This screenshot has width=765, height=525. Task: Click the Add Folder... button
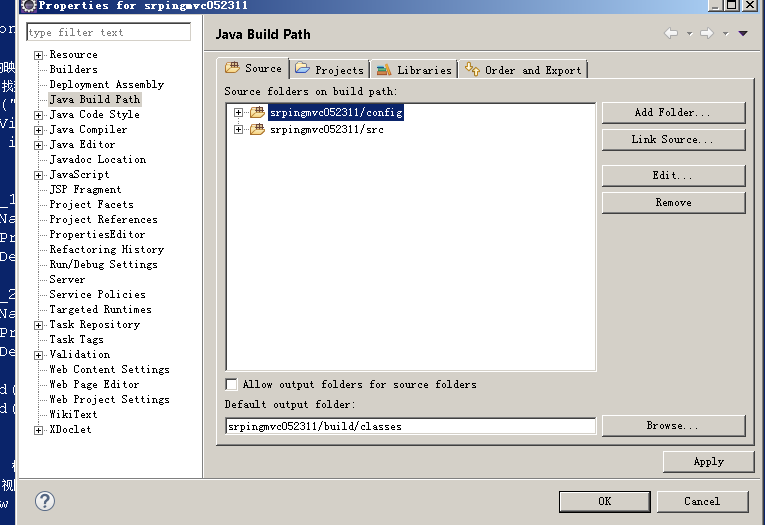click(x=673, y=113)
